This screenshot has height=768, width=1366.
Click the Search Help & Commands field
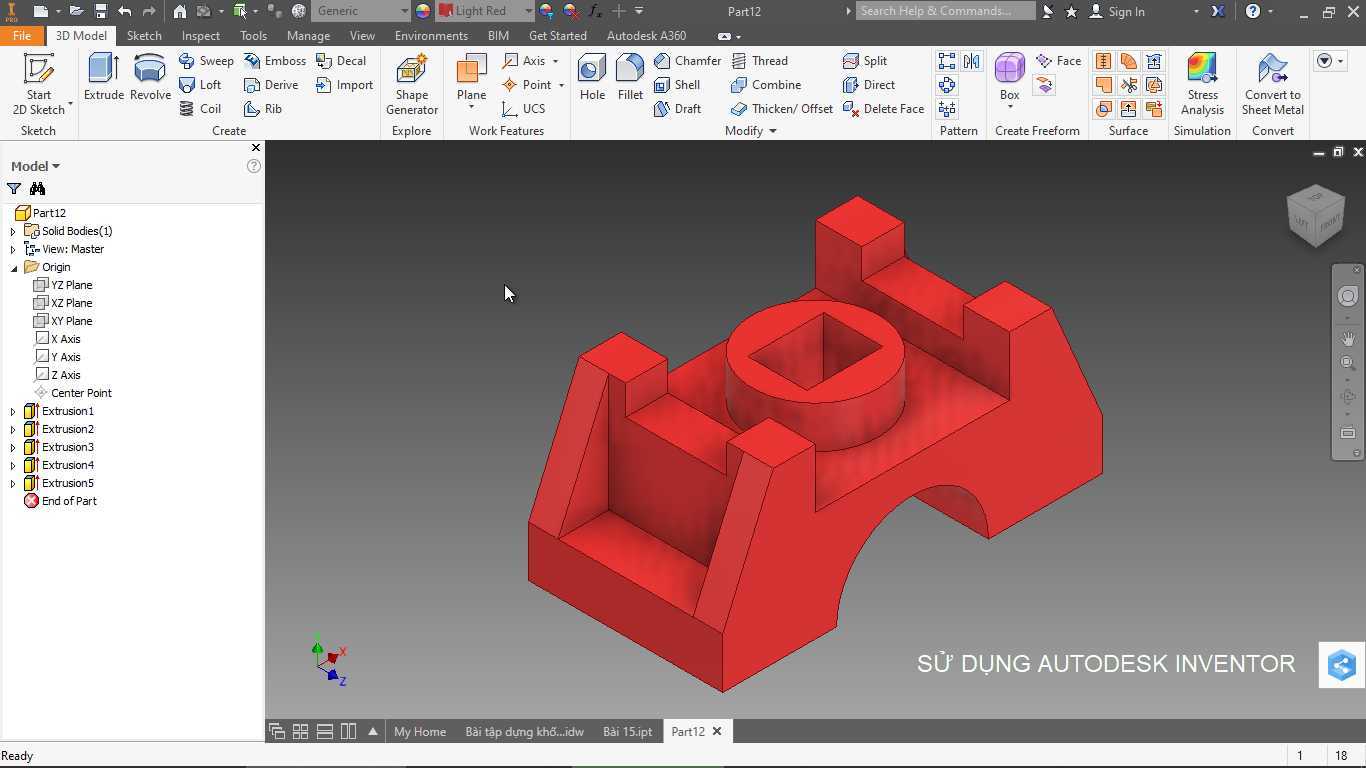[945, 11]
